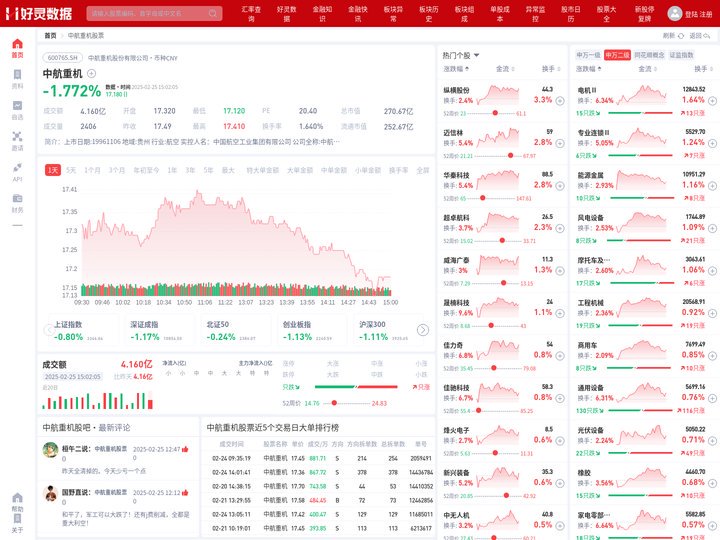Switch chart to 大单金额

coord(300,170)
